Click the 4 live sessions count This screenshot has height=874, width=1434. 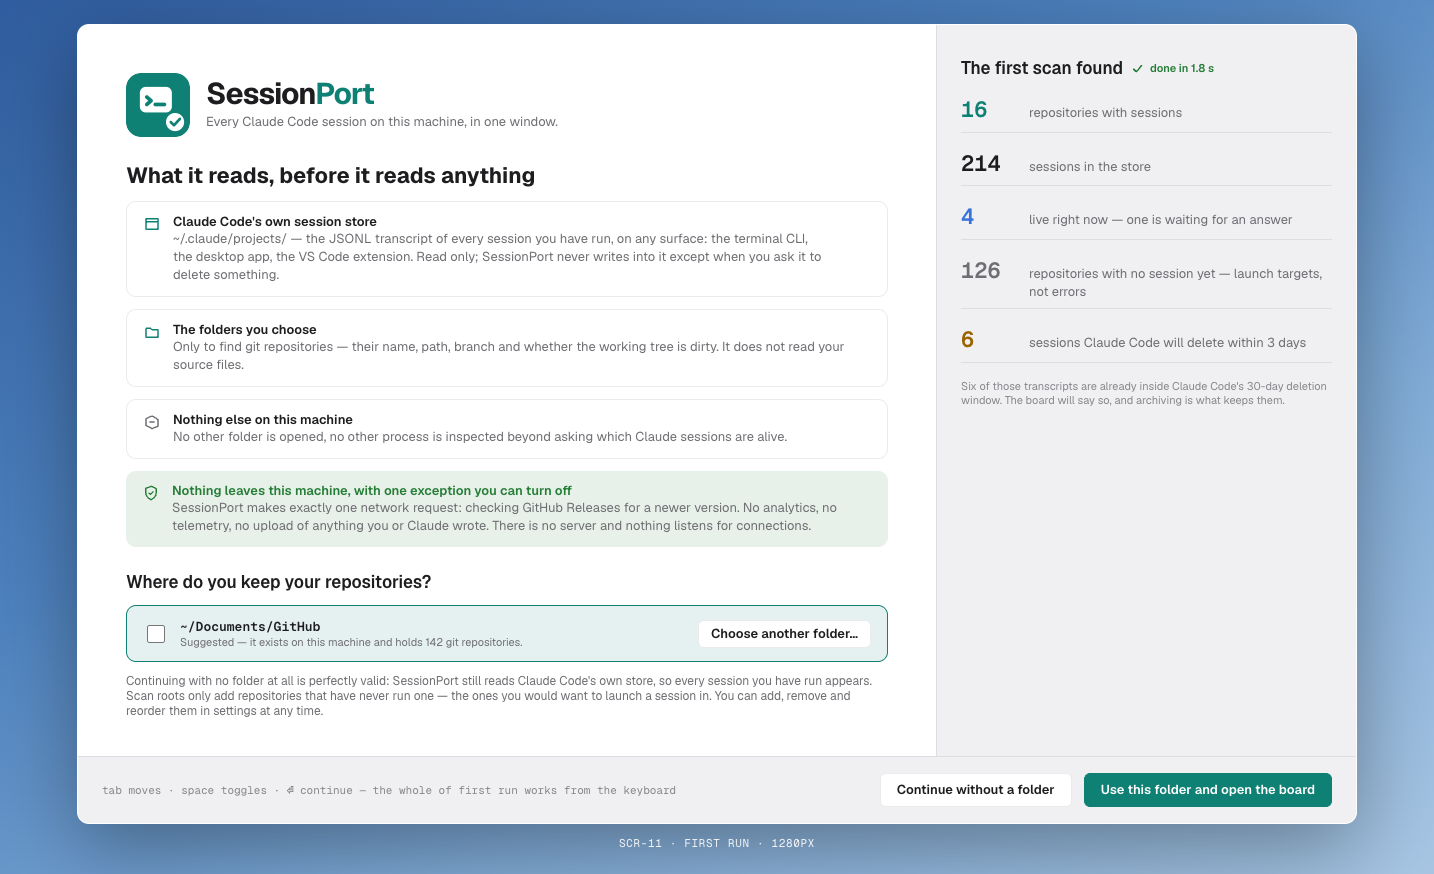[x=967, y=217]
